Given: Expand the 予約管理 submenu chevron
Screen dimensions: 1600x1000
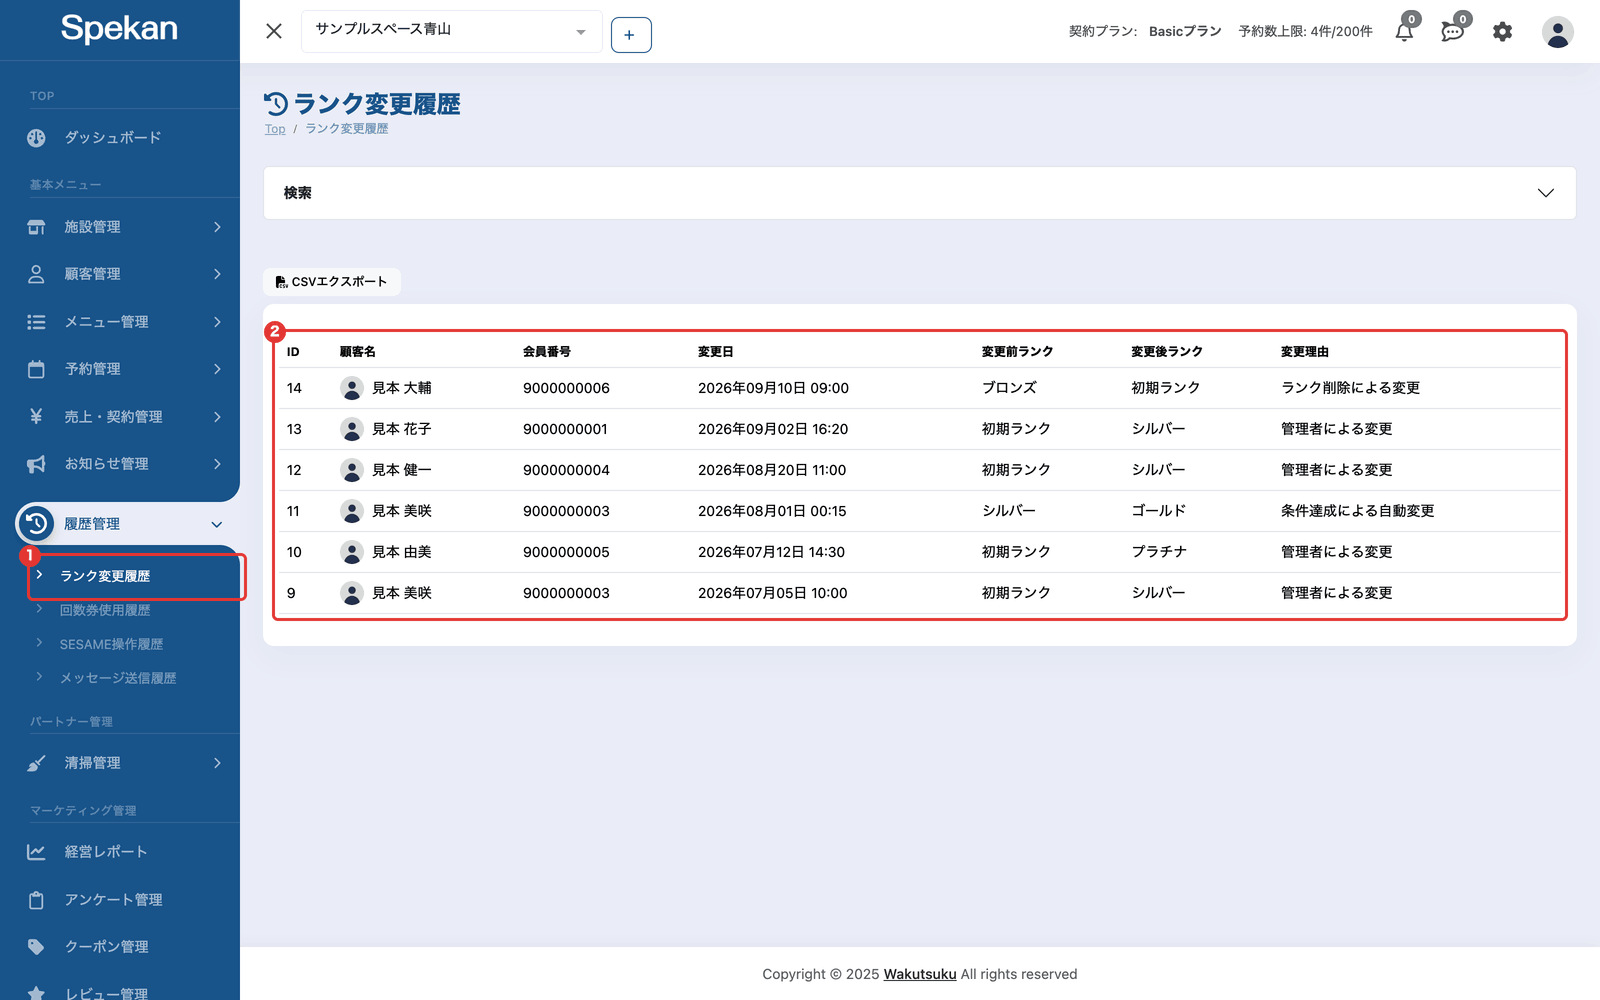Looking at the screenshot, I should [217, 369].
